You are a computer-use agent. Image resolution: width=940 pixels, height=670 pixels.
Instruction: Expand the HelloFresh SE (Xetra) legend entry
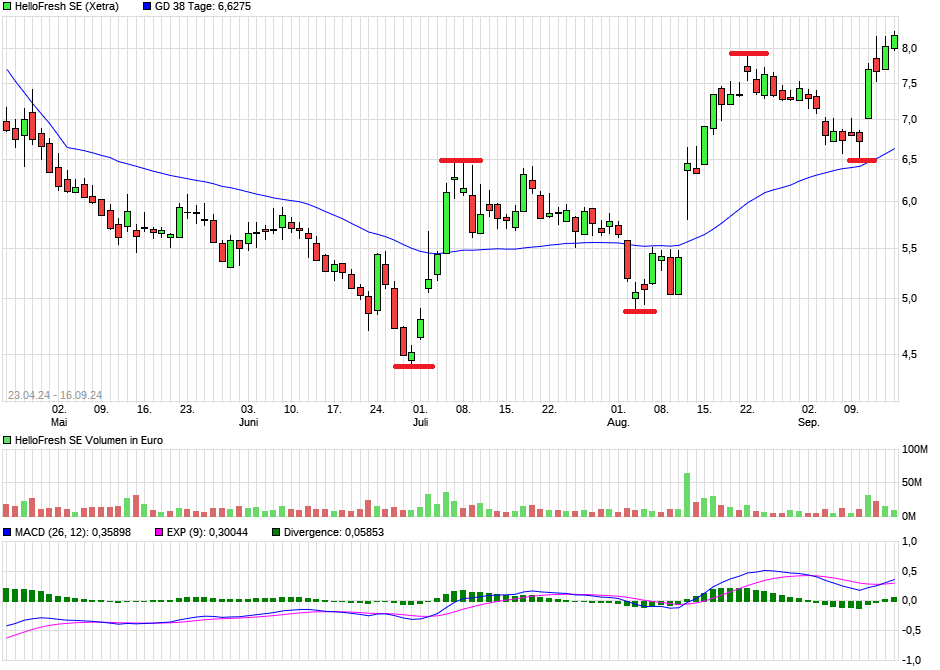coord(70,7)
